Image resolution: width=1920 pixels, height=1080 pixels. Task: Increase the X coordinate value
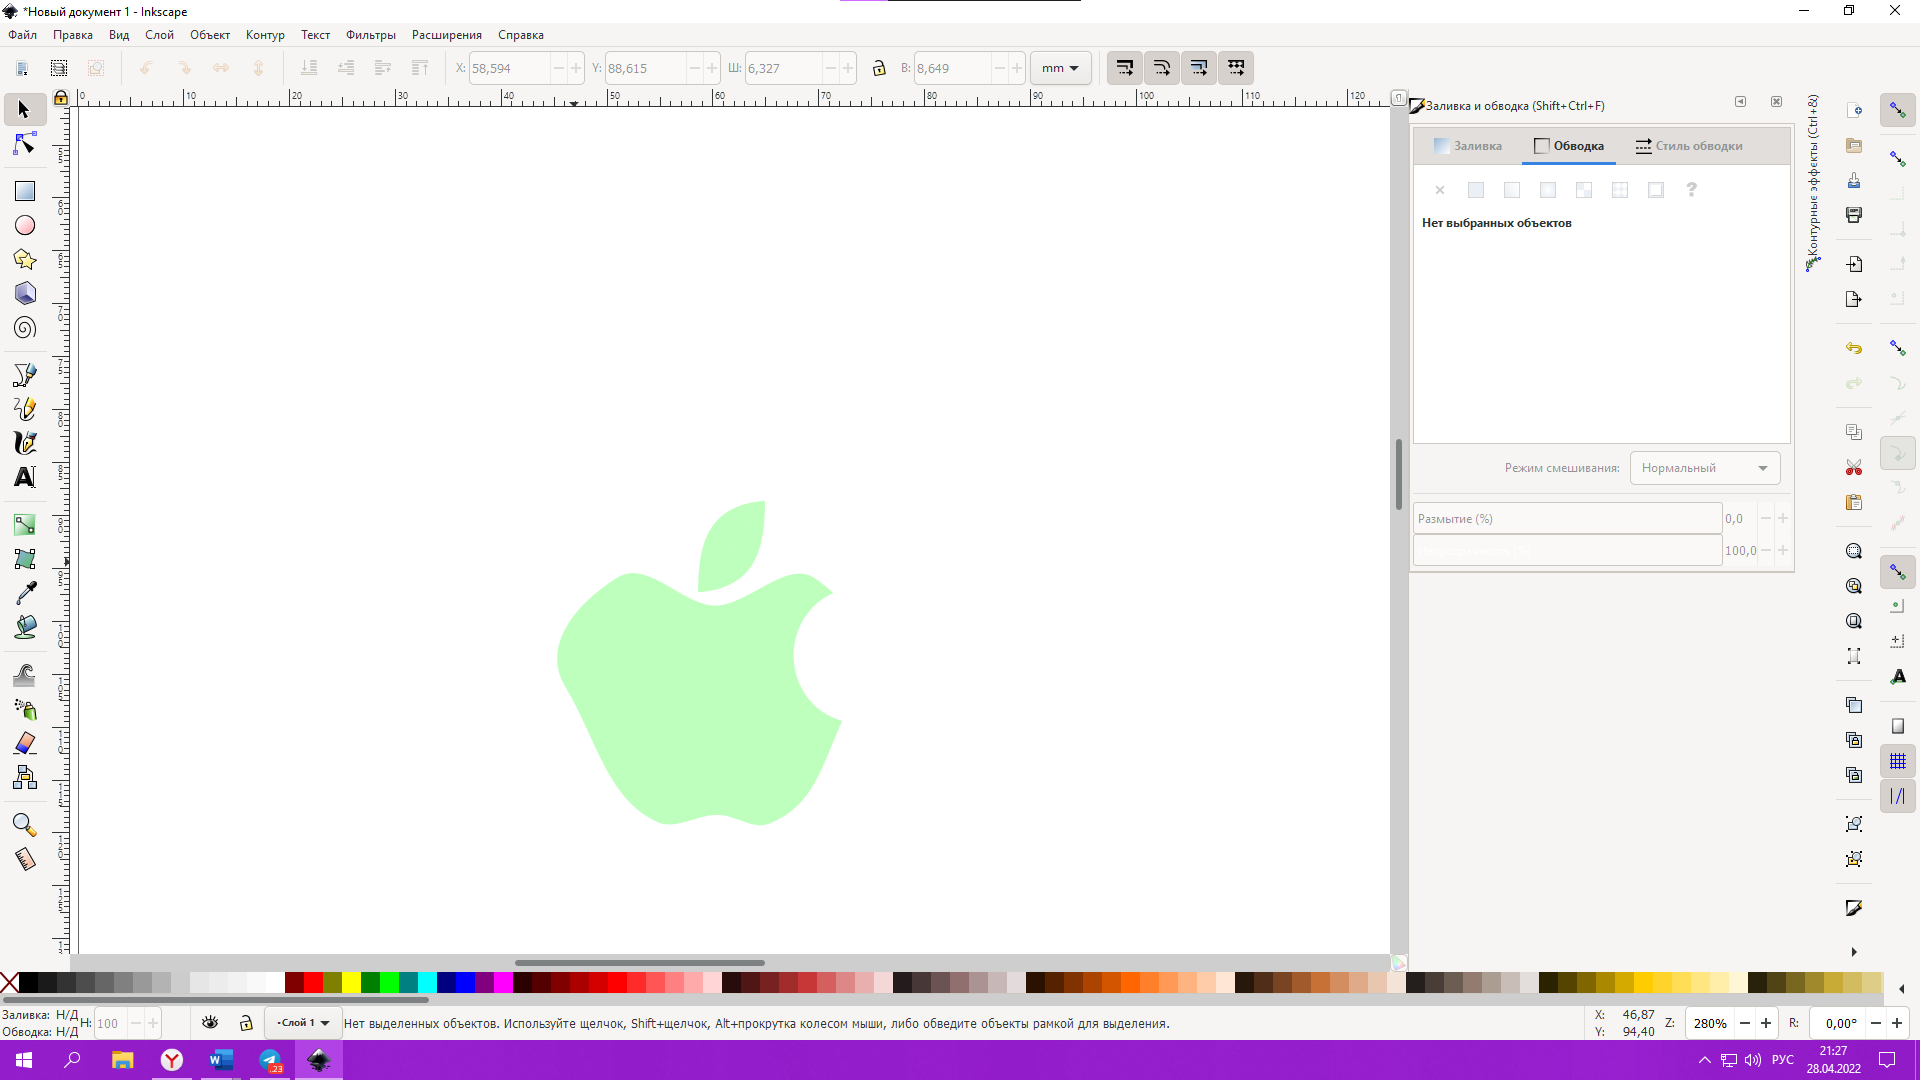pos(576,68)
